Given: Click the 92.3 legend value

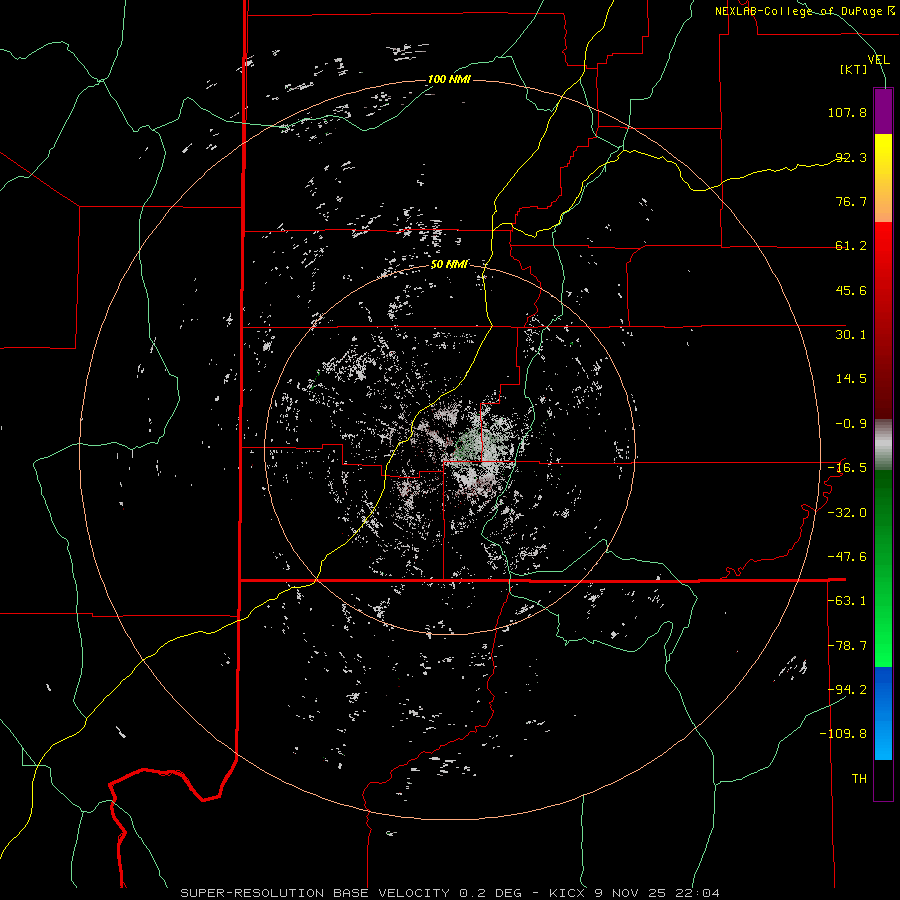Looking at the screenshot, I should 851,157.
